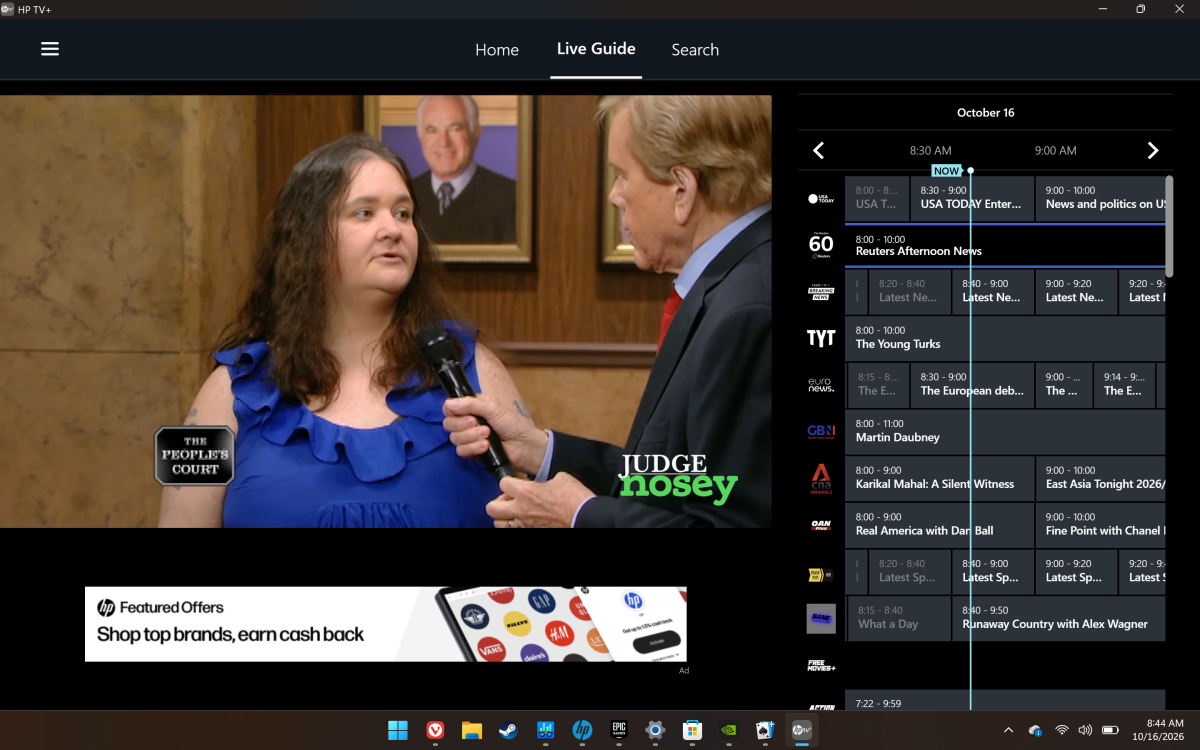The image size is (1200, 750).
Task: Select the past What a Day 8:15 - 8:40 program
Action: [898, 617]
